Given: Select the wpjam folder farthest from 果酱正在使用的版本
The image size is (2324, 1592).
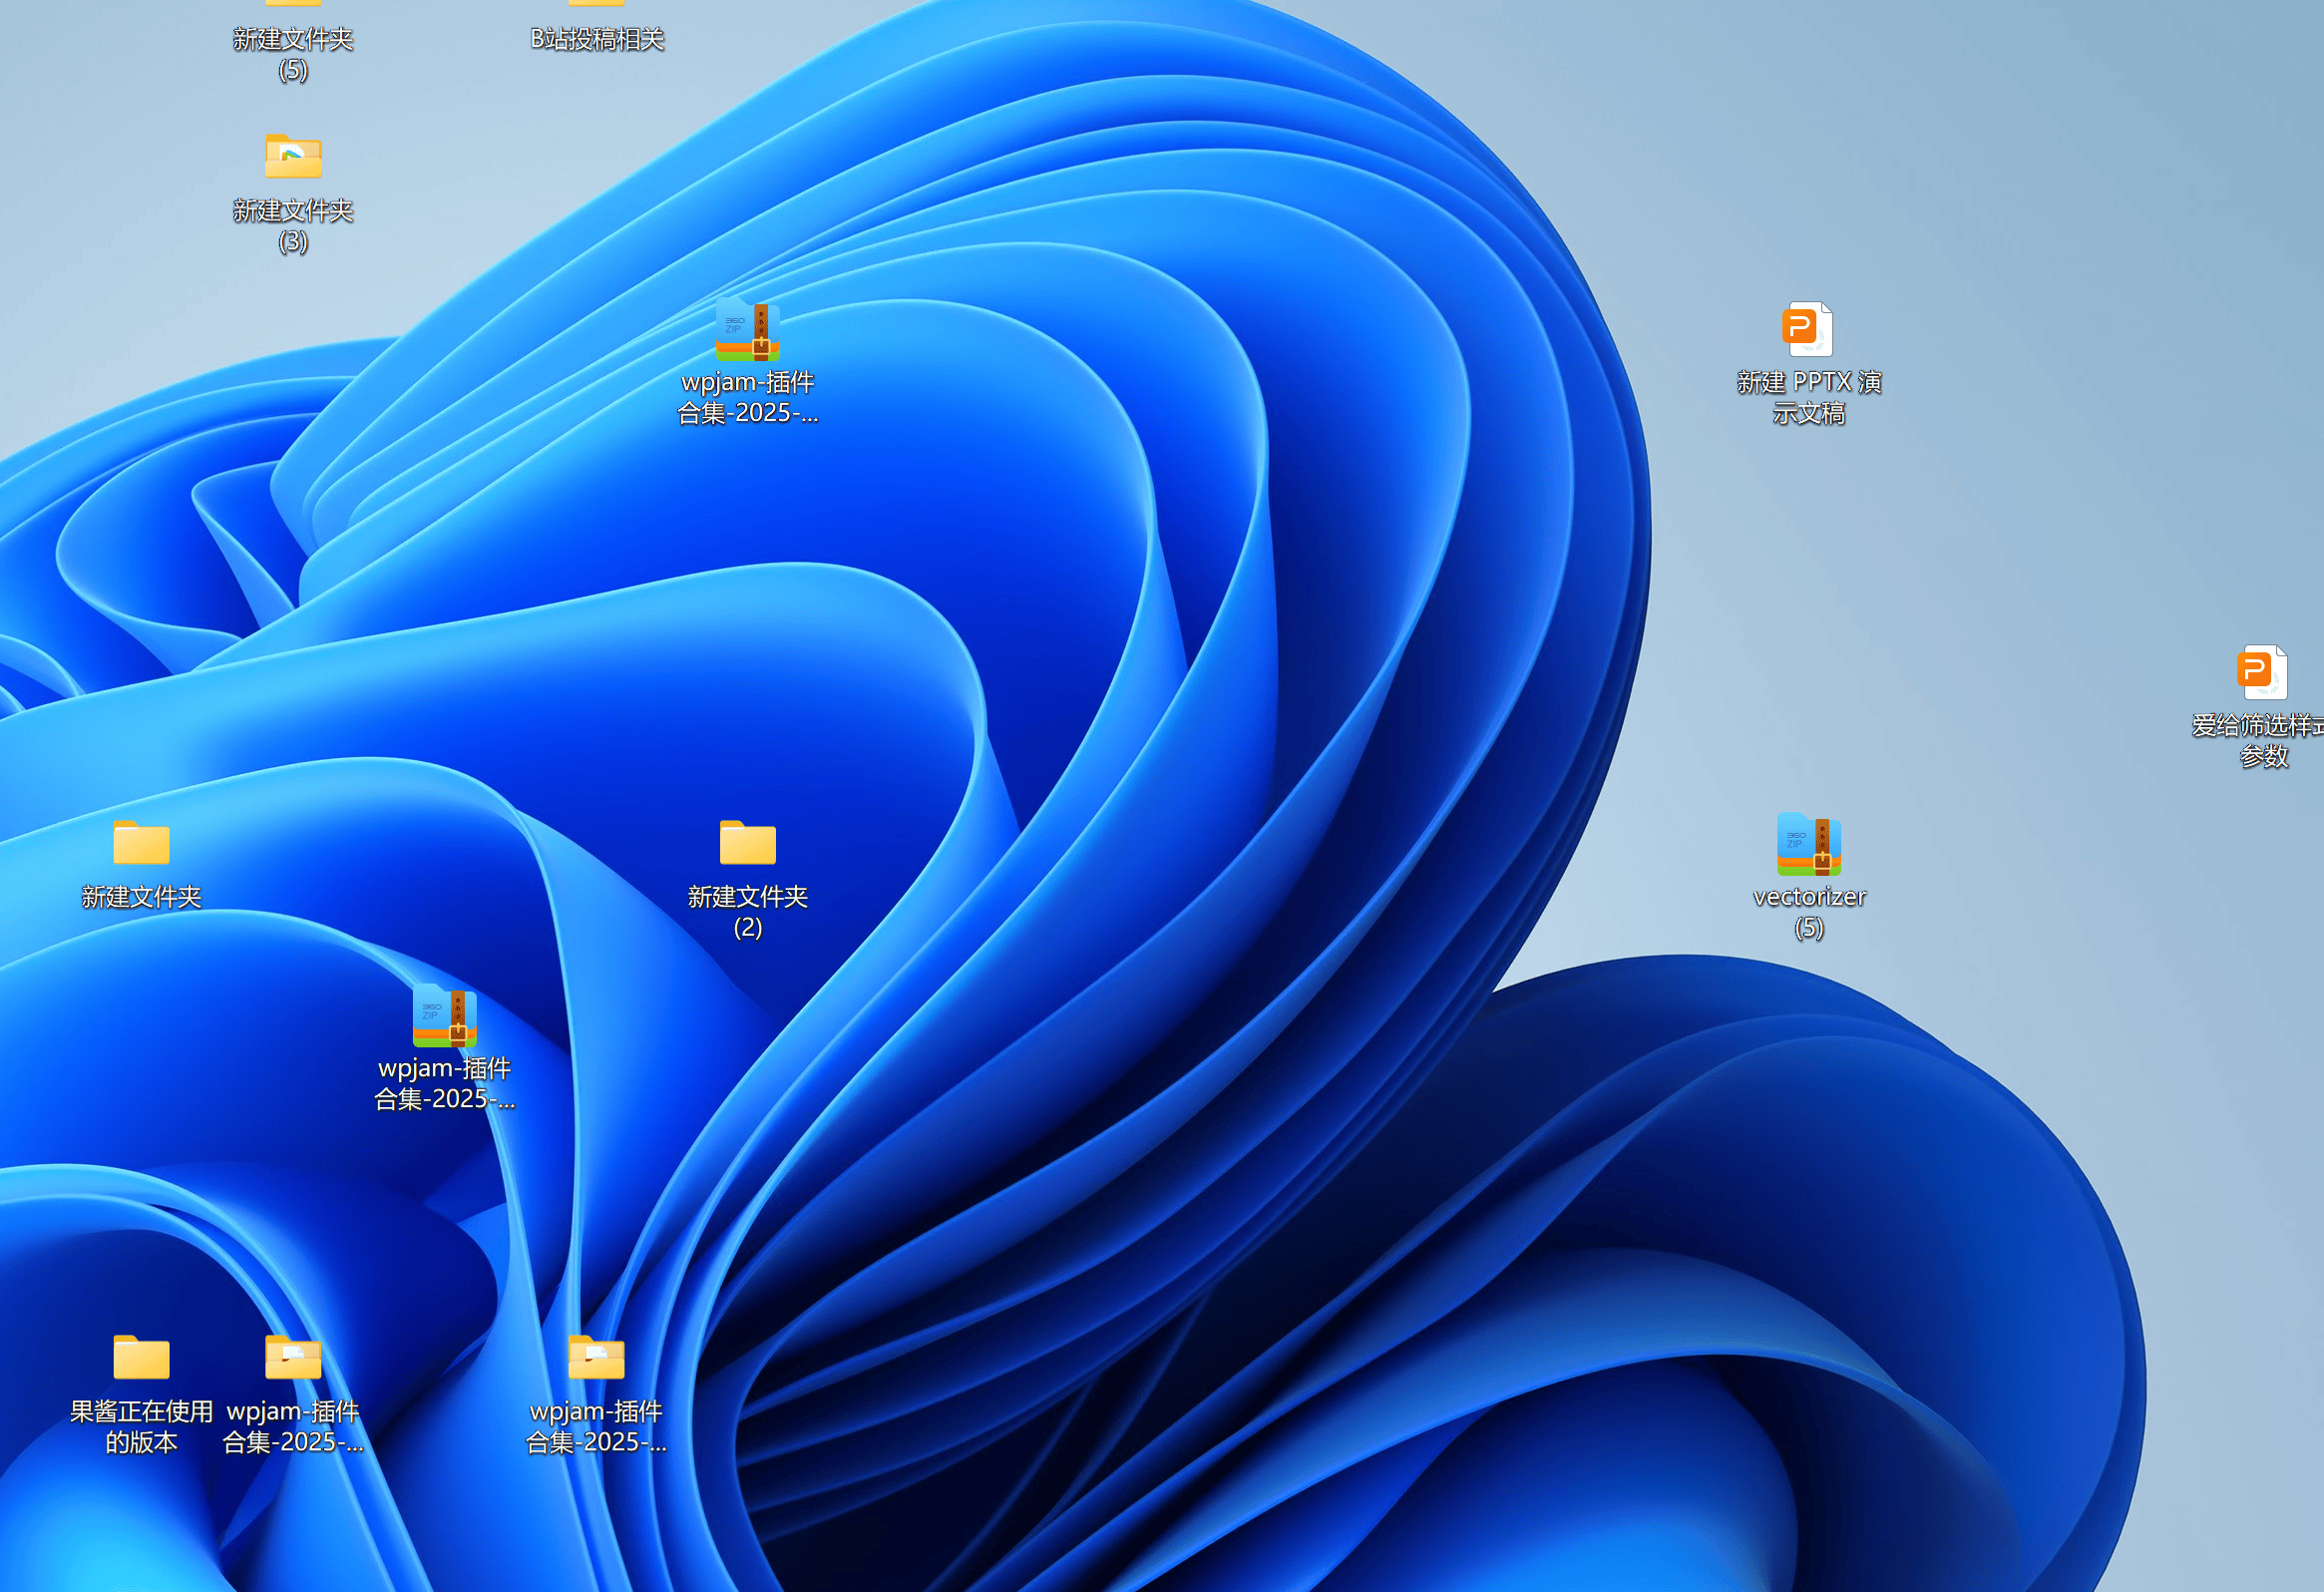Looking at the screenshot, I should click(x=596, y=1357).
